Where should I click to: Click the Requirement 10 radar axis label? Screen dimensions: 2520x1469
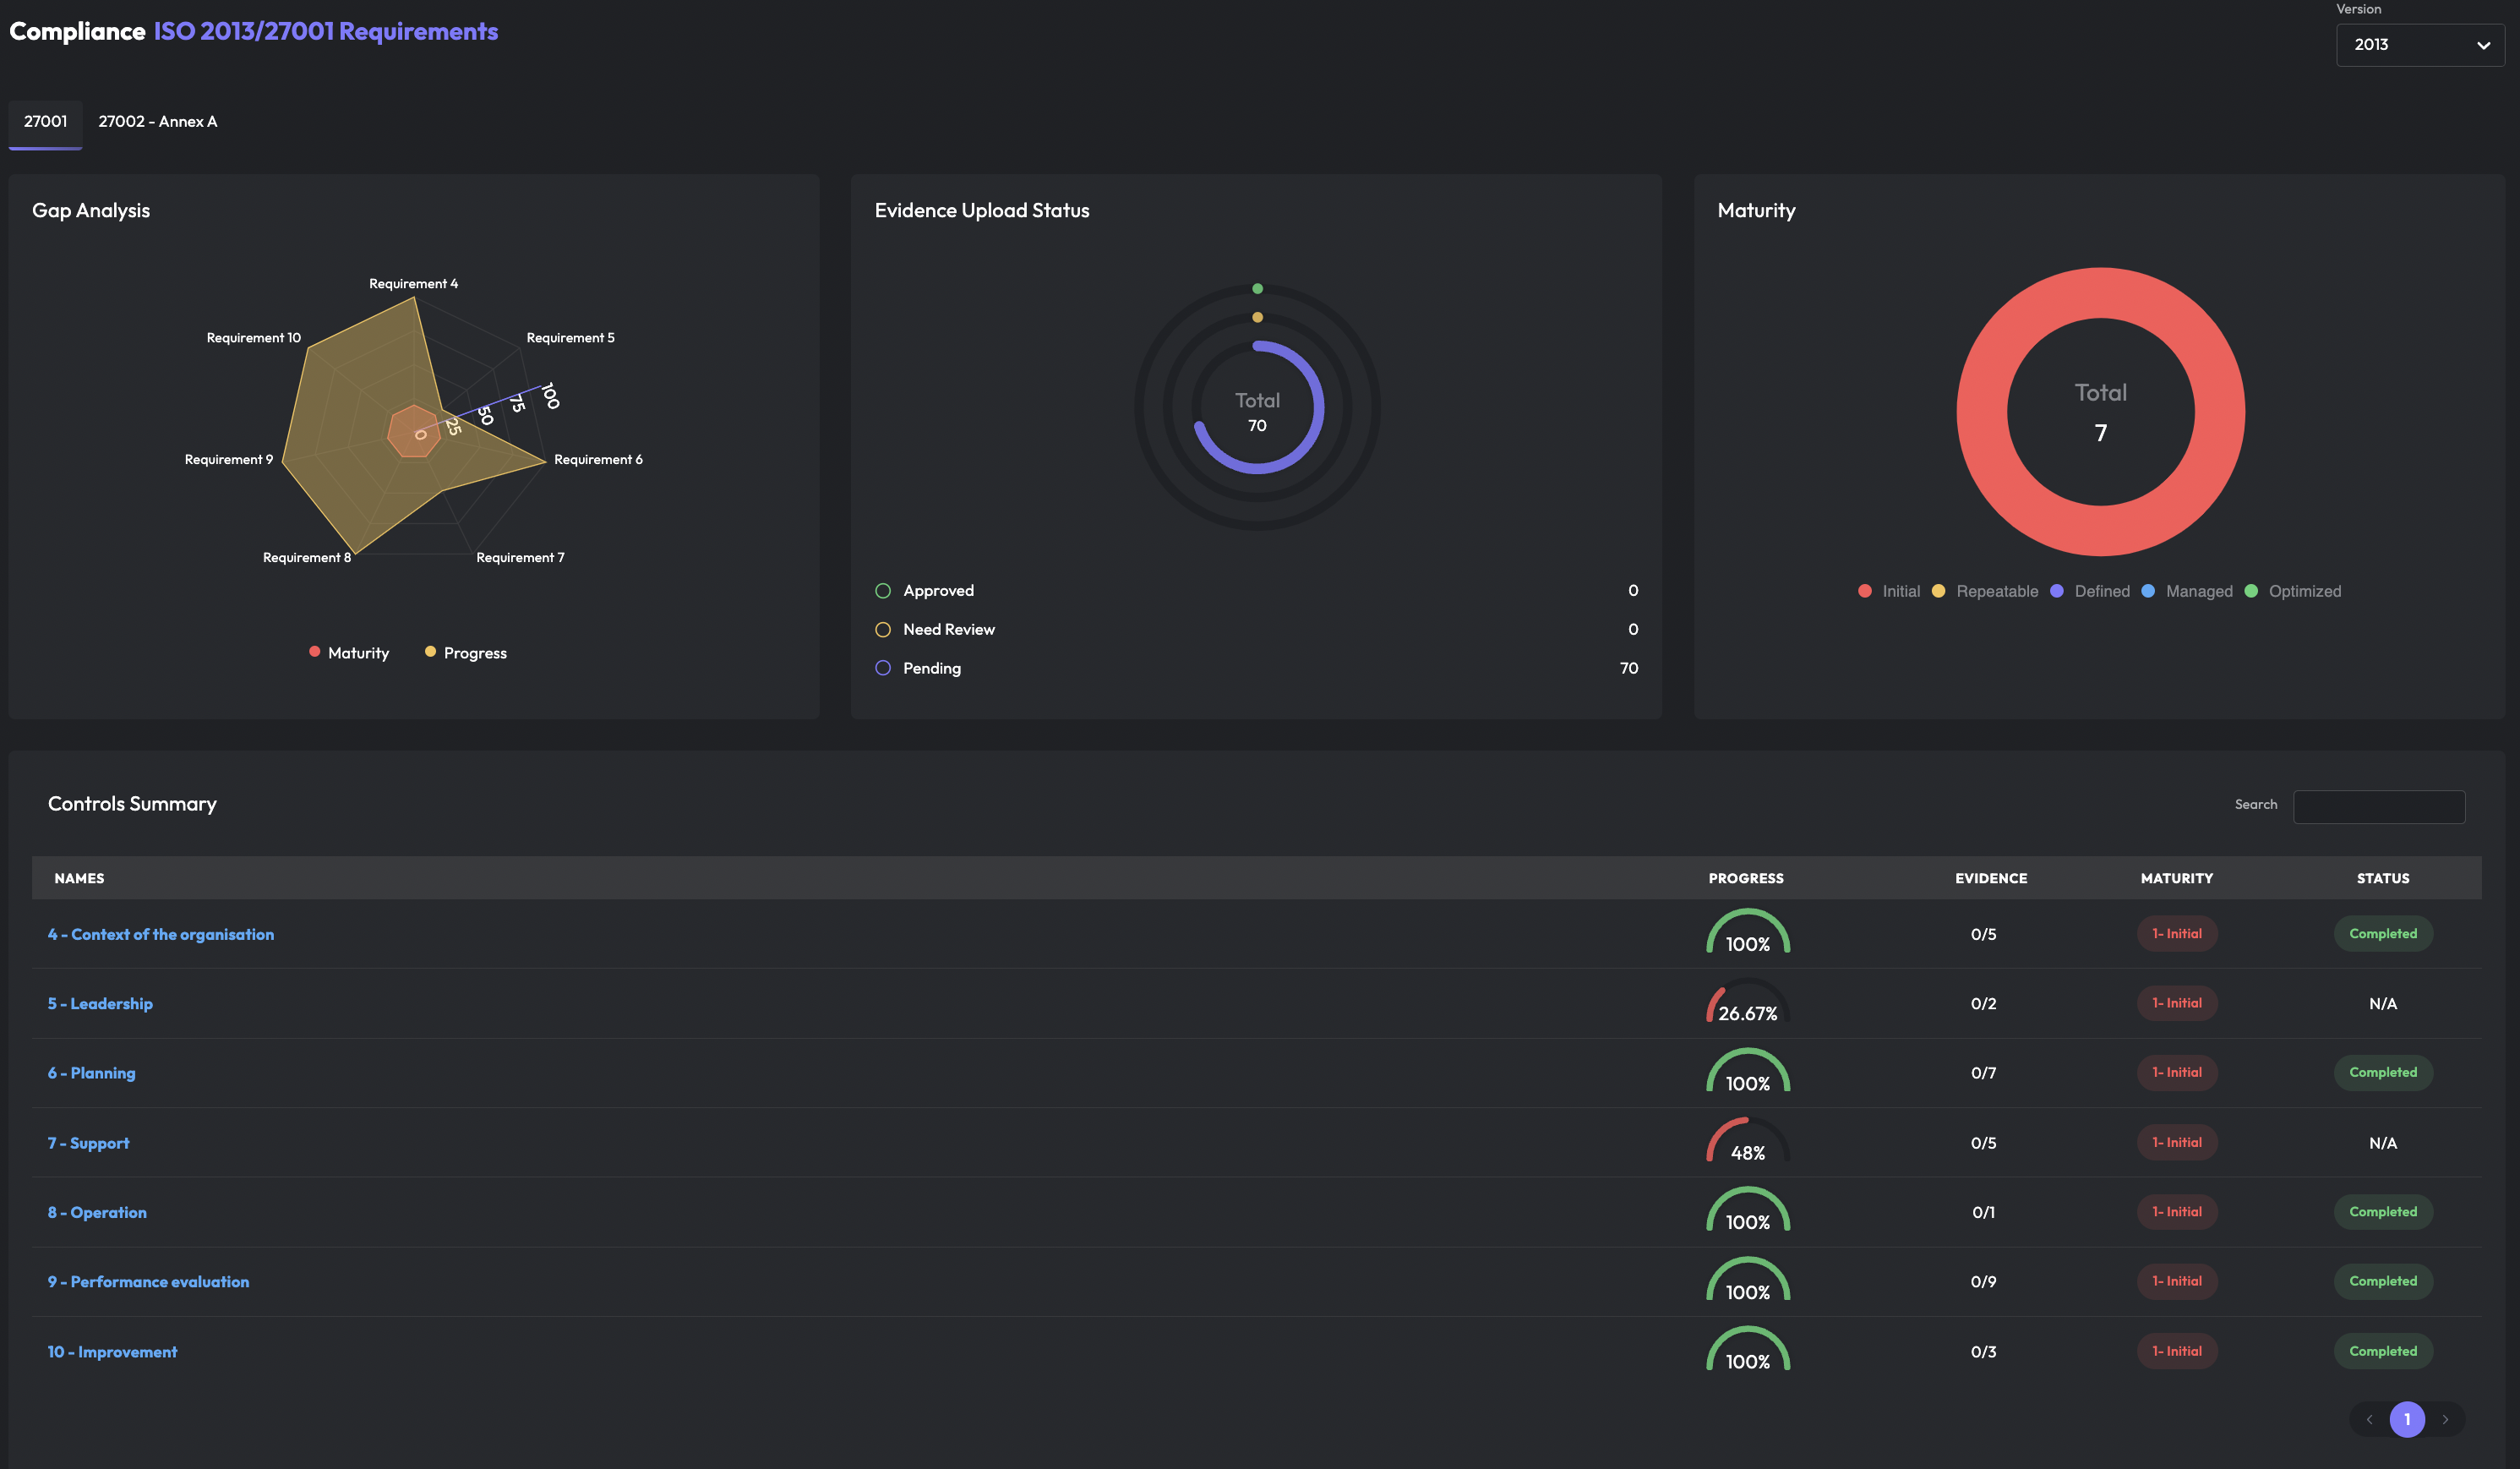click(253, 338)
